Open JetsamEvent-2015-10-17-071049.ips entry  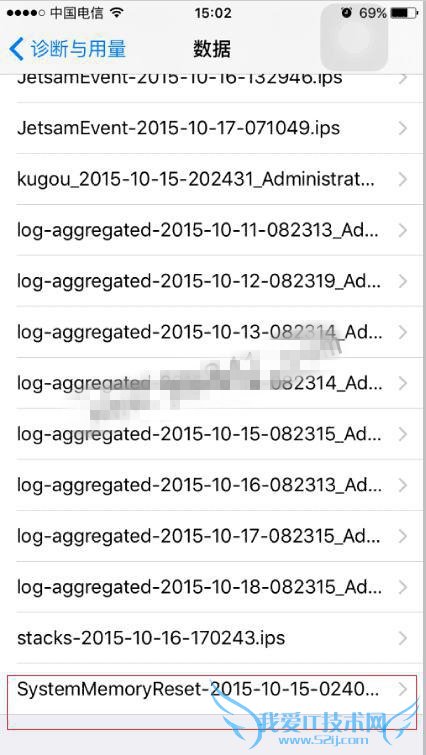click(x=213, y=128)
